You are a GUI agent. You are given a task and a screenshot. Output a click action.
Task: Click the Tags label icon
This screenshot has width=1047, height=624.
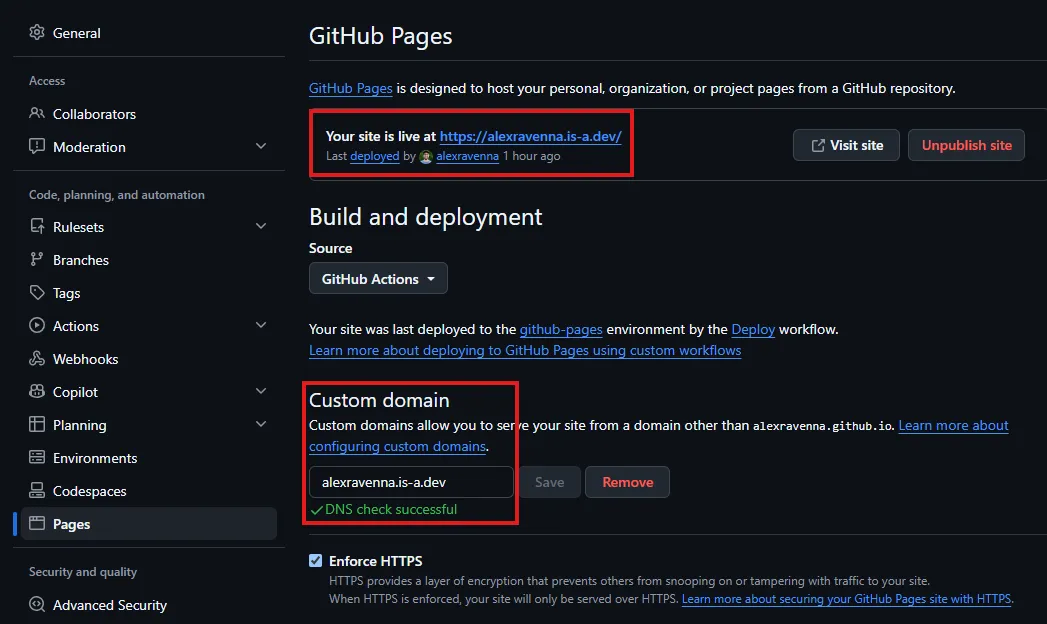[x=37, y=292]
